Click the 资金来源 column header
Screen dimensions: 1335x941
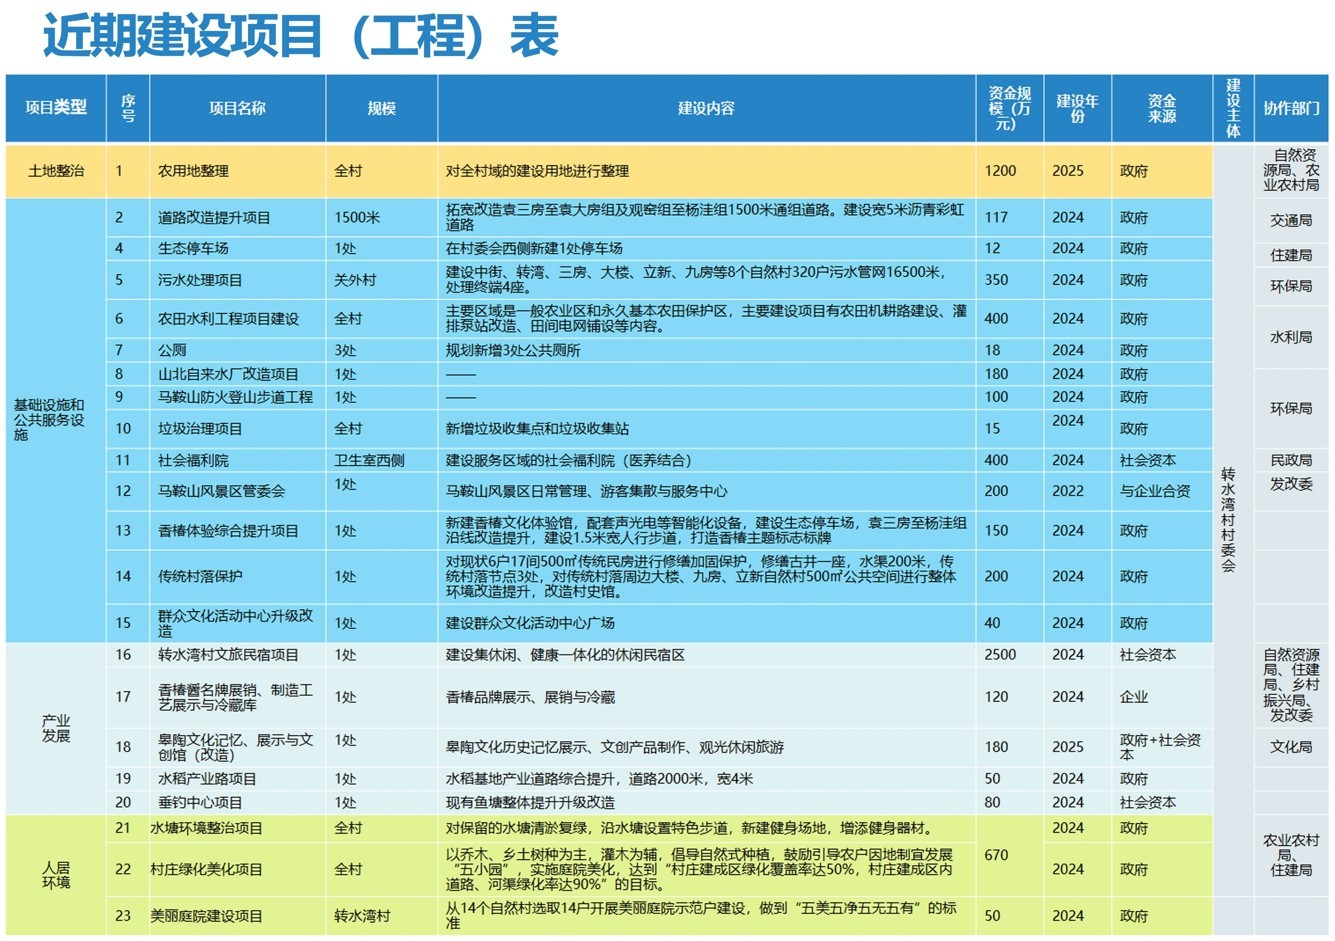pyautogui.click(x=1161, y=108)
